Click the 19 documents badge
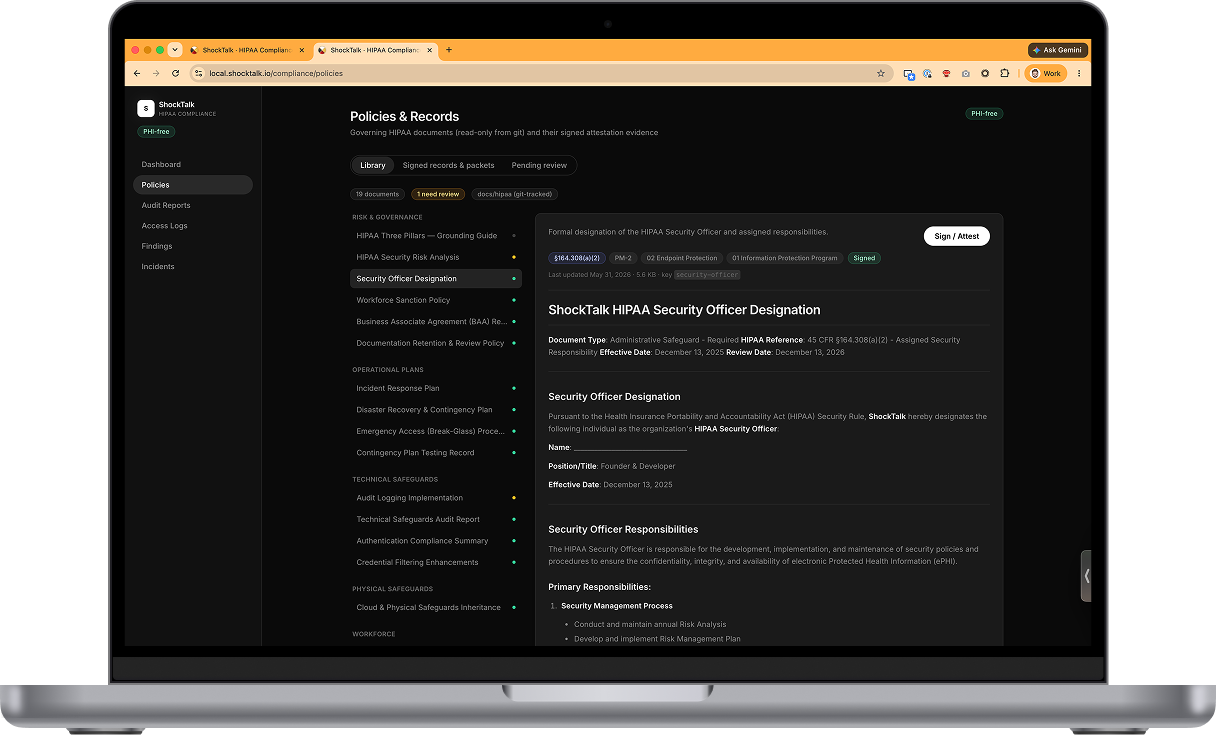 (378, 194)
